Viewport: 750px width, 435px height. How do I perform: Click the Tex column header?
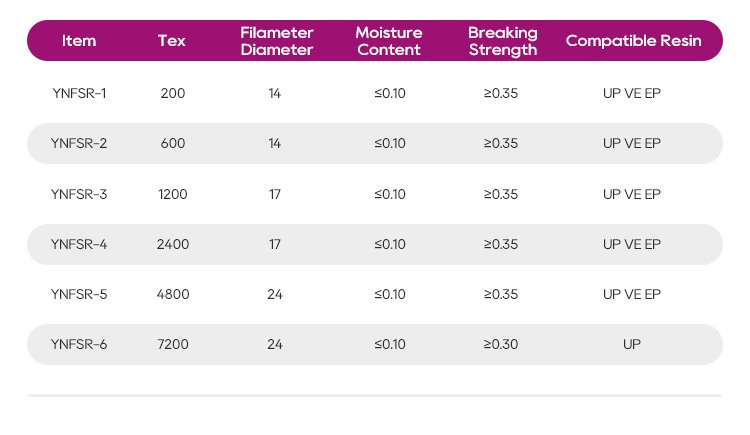pyautogui.click(x=172, y=41)
